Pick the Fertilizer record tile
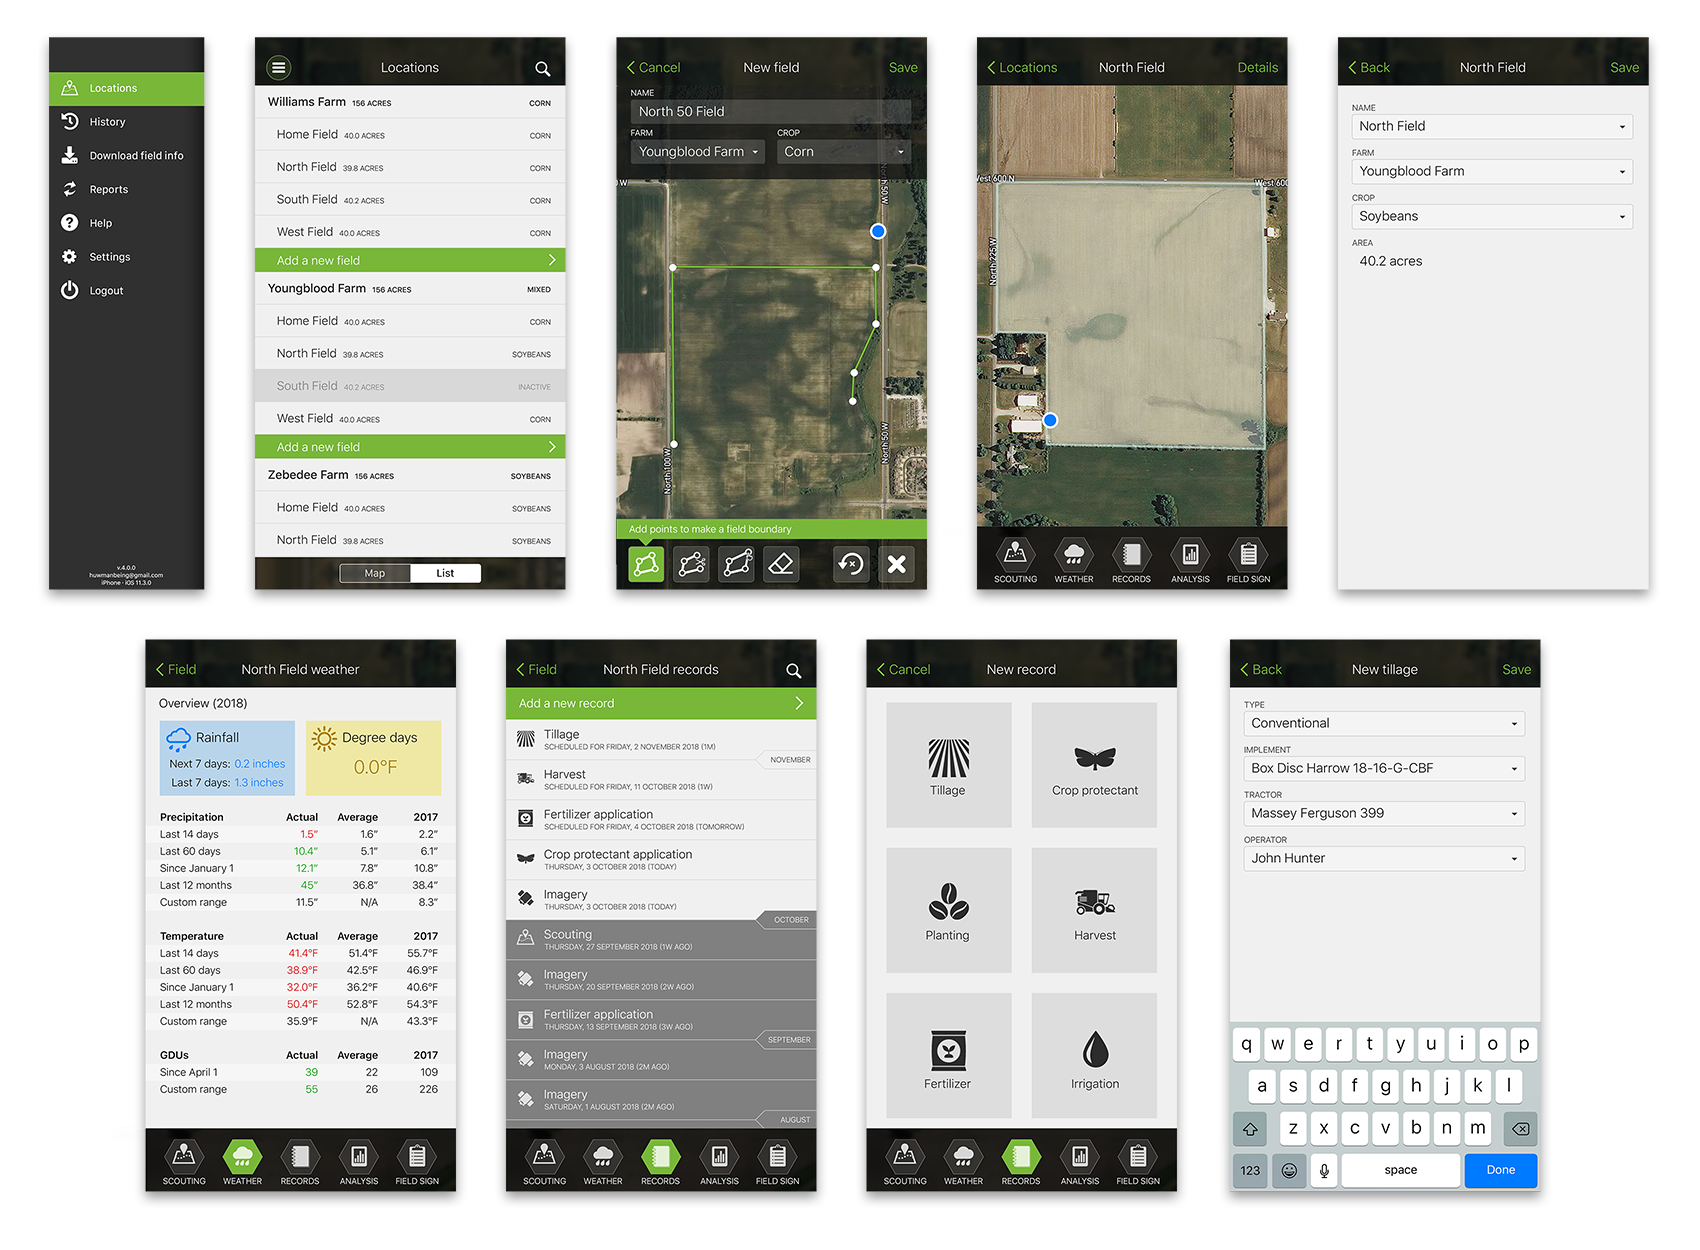 (948, 1057)
